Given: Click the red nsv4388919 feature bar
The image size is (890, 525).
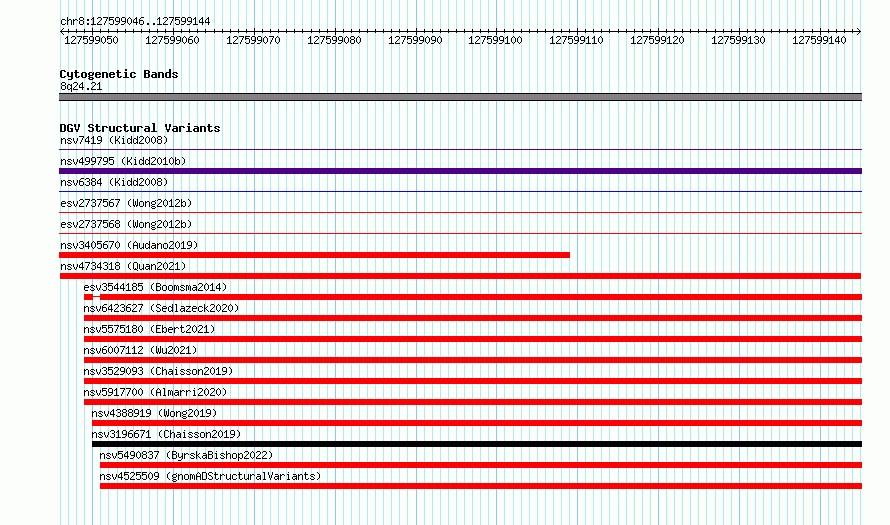Looking at the screenshot, I should click(x=477, y=423).
